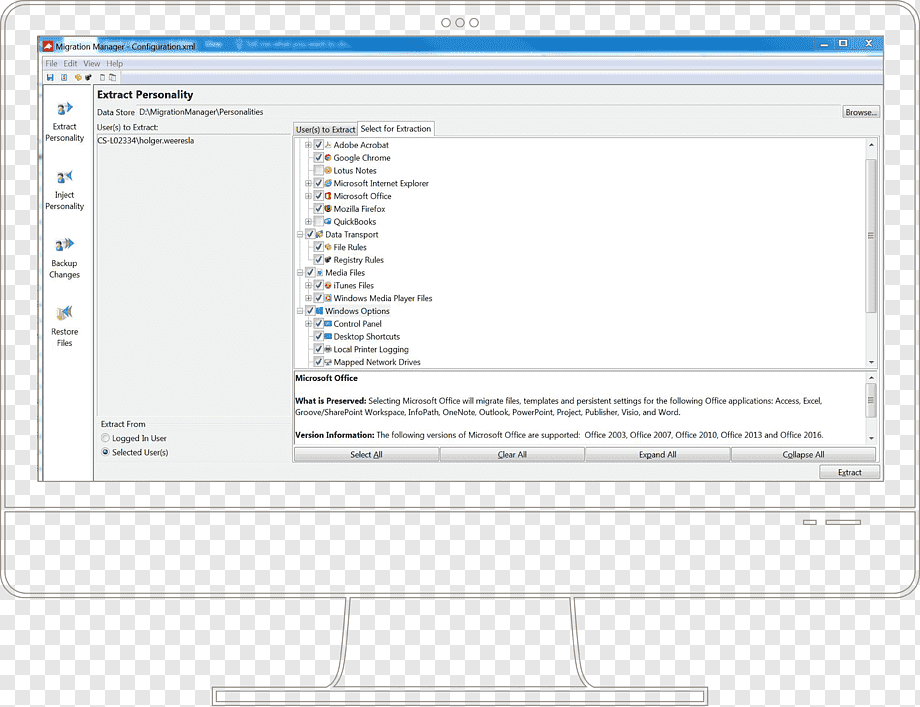Click the Save icon in the toolbar
The height and width of the screenshot is (707, 920).
(x=50, y=77)
